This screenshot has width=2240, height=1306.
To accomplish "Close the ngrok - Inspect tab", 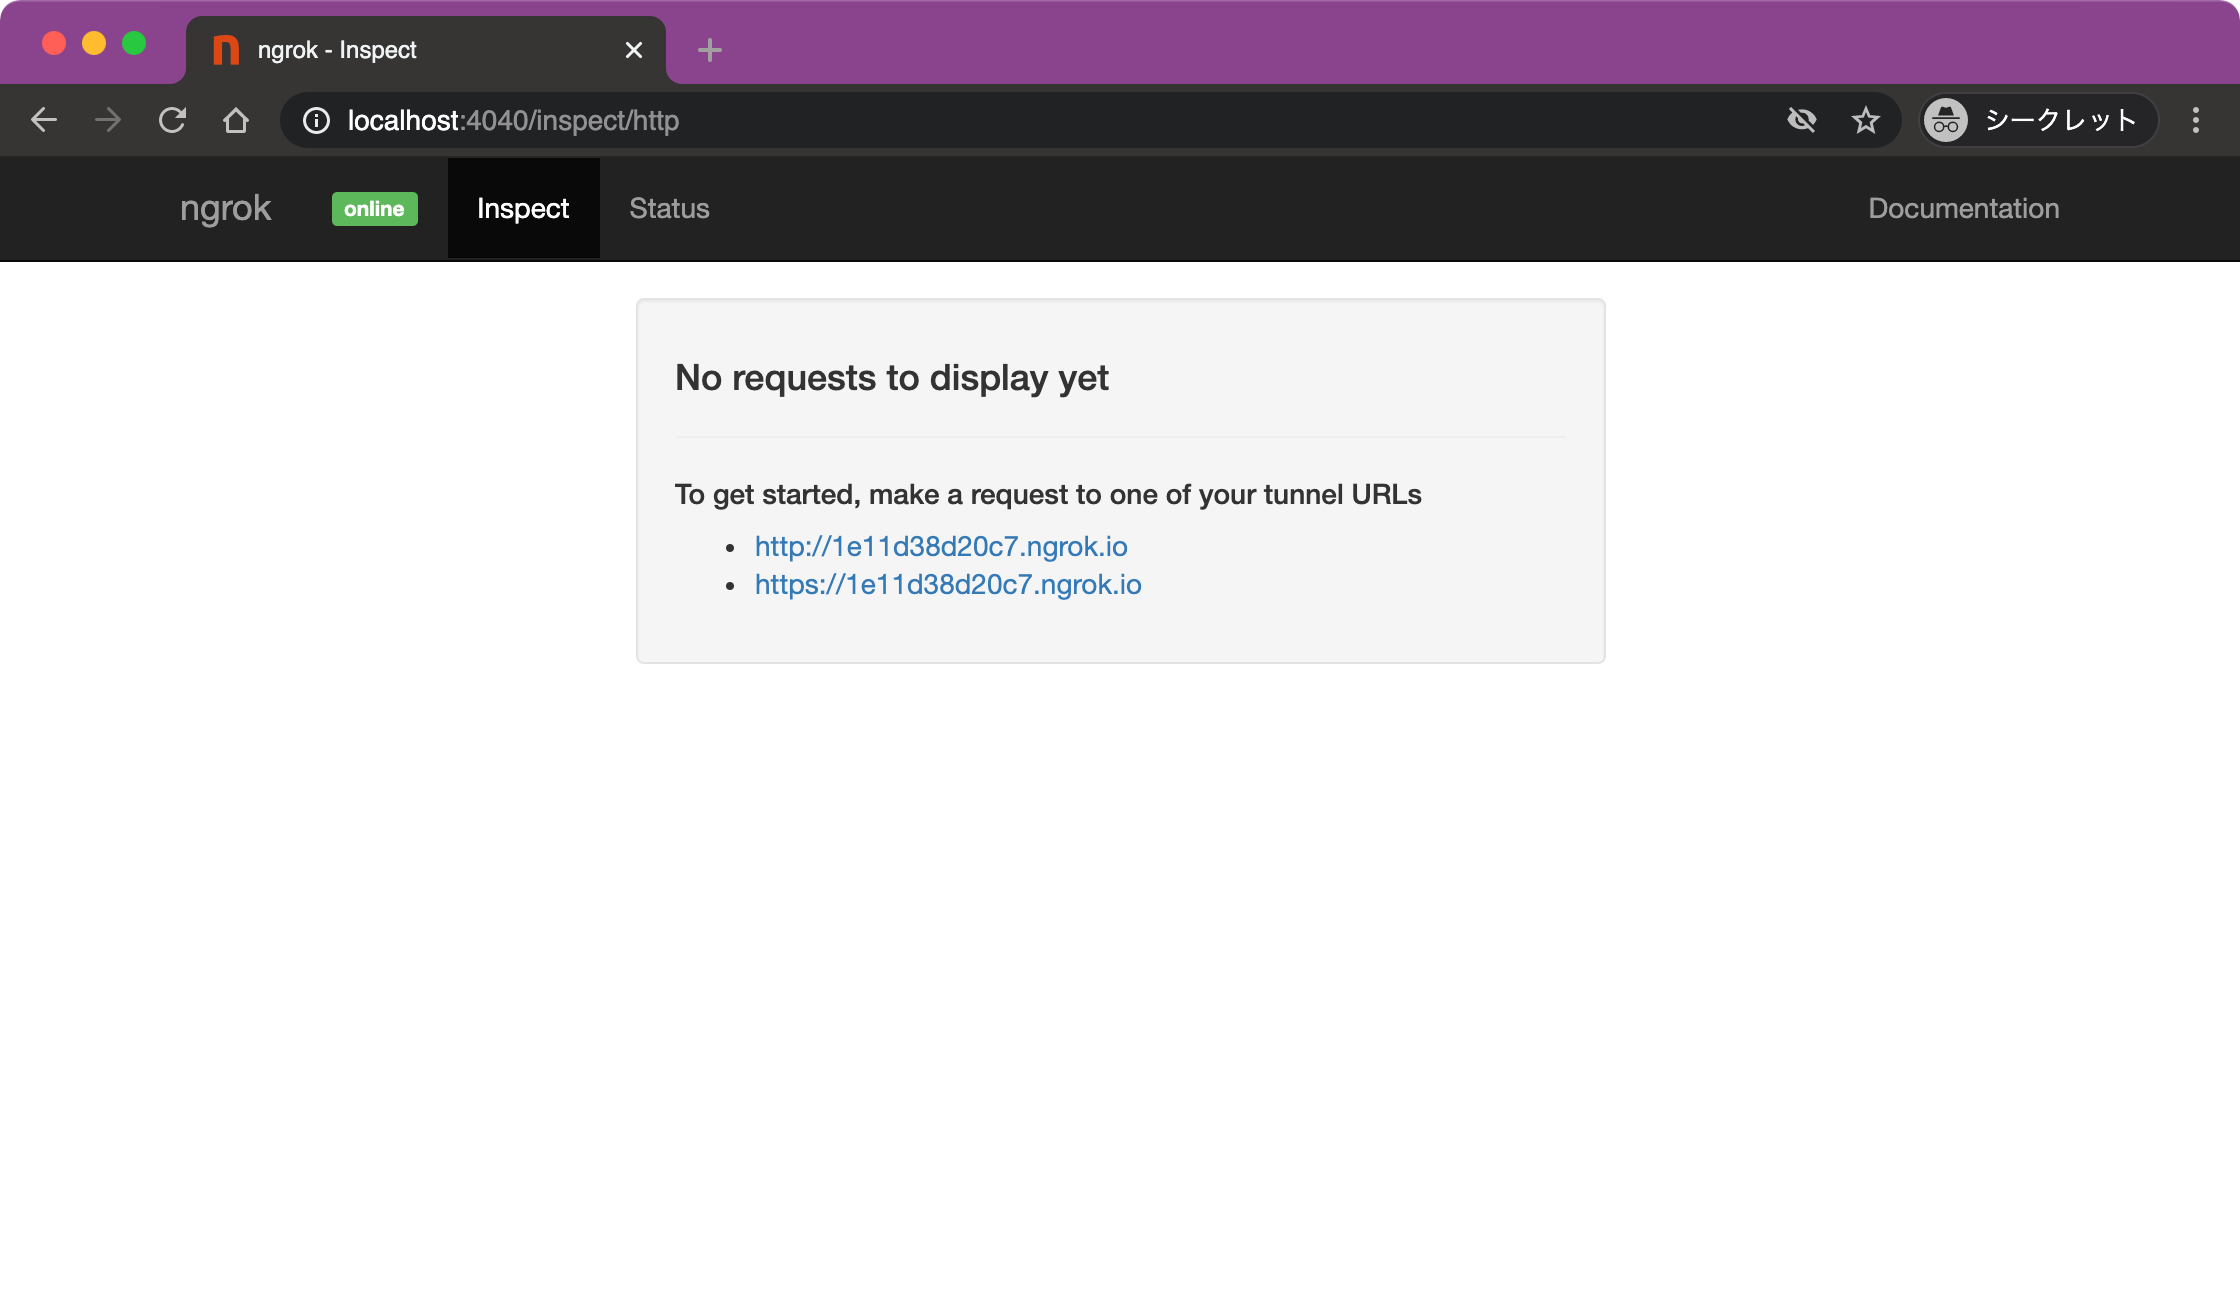I will 633,50.
